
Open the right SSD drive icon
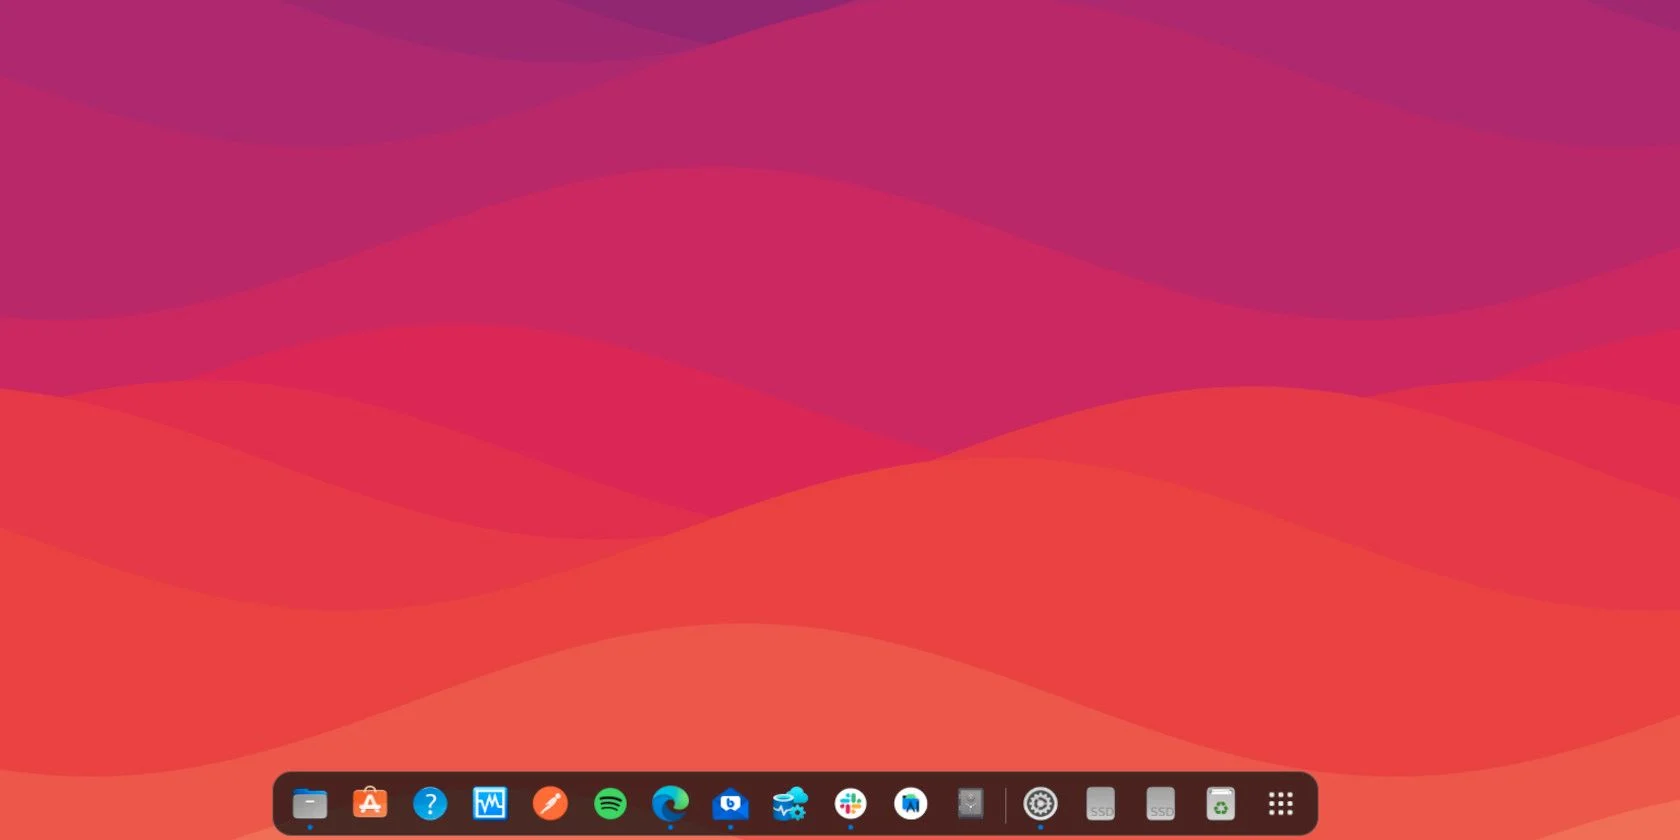coord(1160,803)
